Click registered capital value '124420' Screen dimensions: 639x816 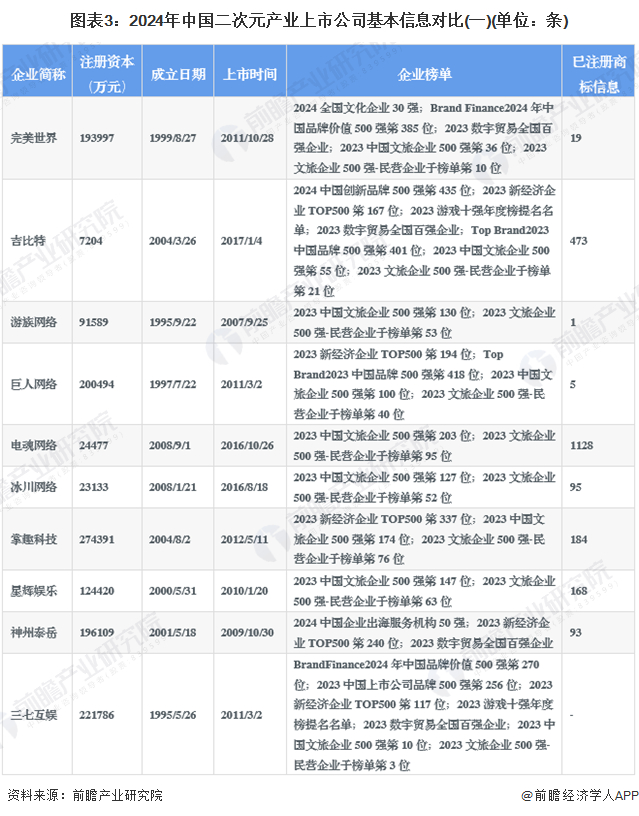(96, 591)
